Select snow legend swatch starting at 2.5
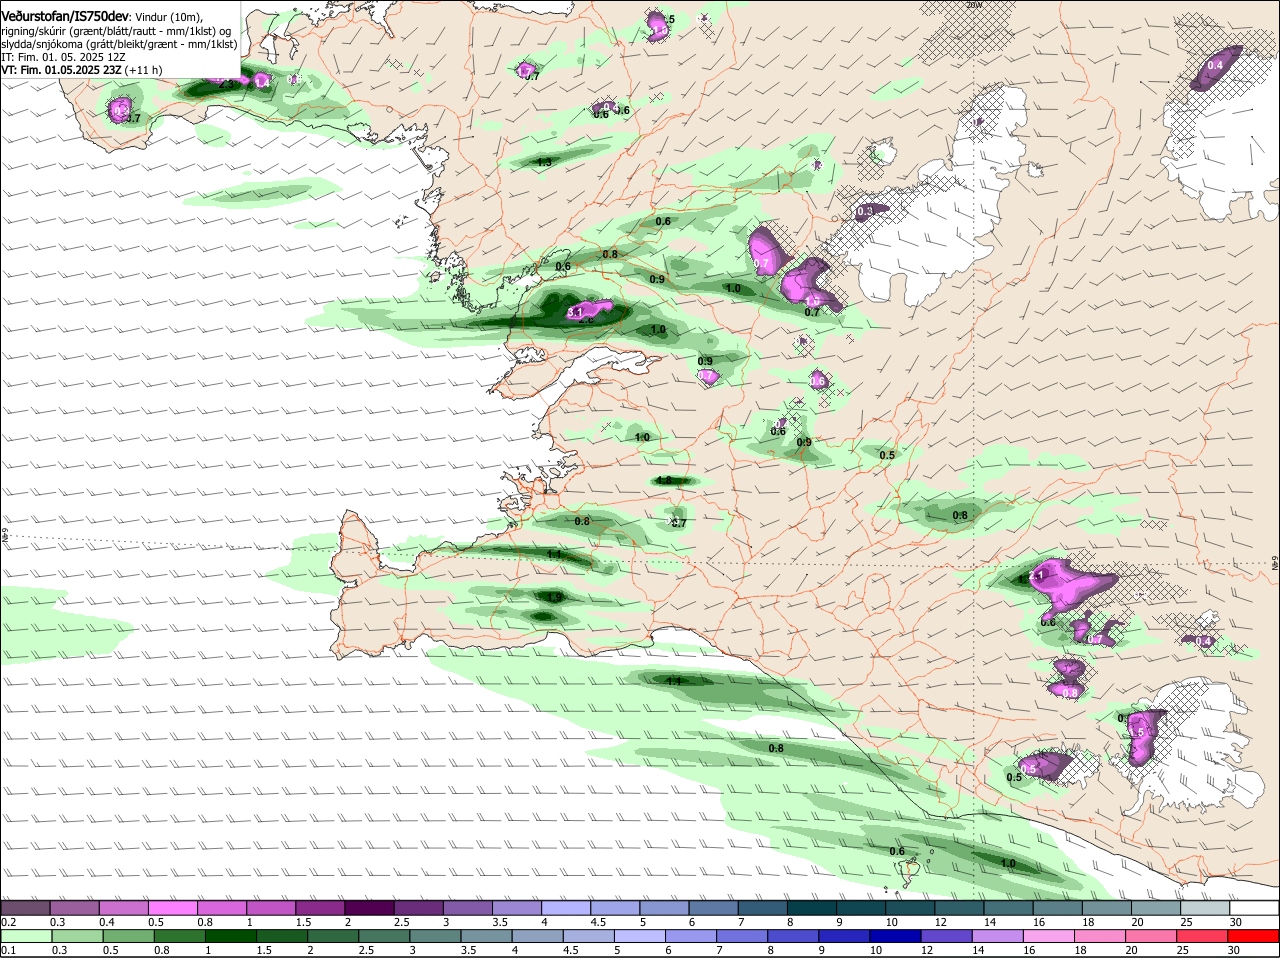The image size is (1280, 958). point(418,908)
